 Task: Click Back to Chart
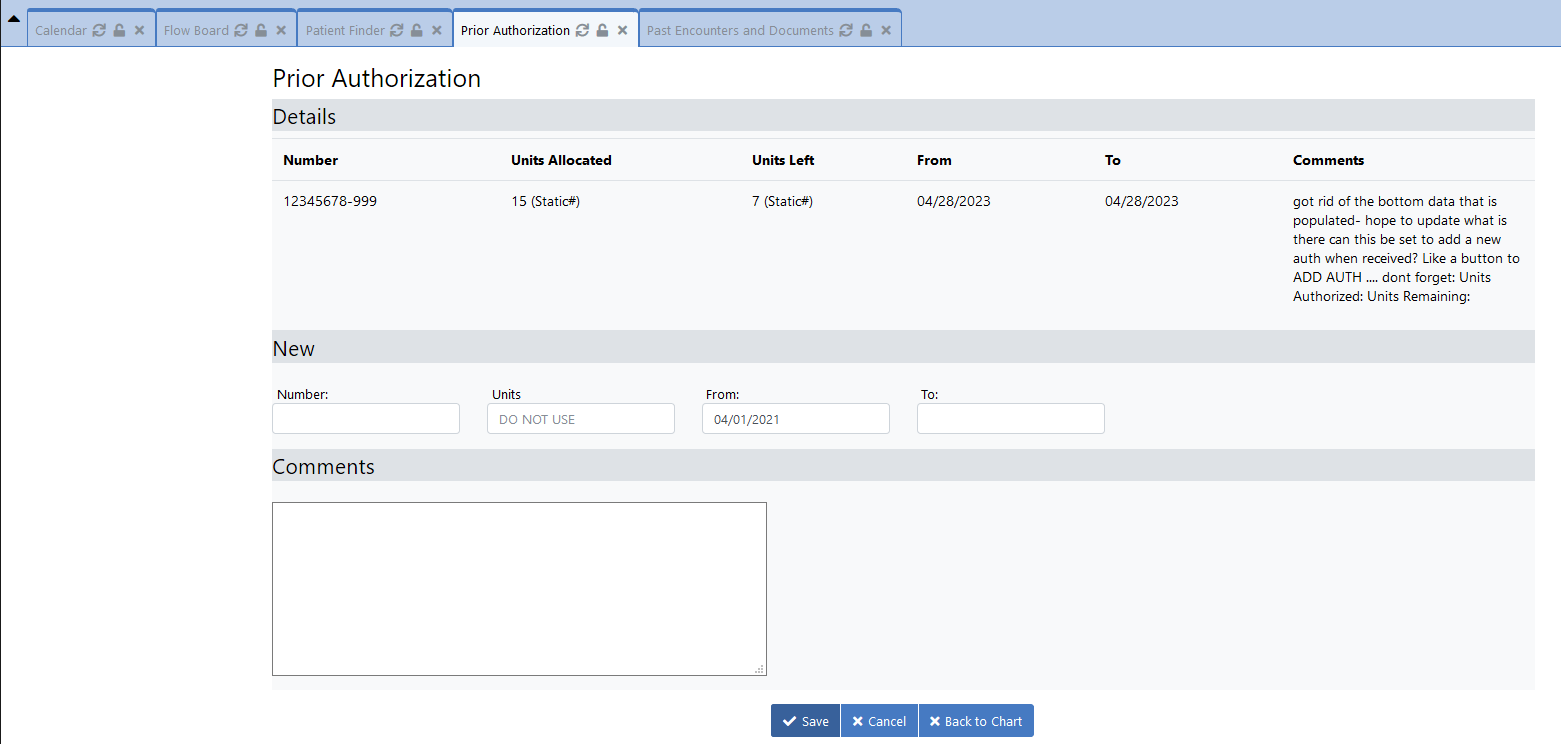point(976,720)
